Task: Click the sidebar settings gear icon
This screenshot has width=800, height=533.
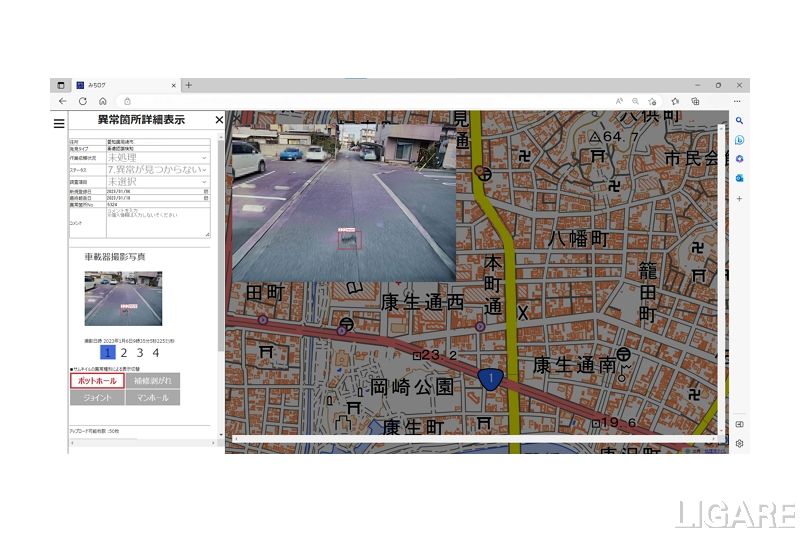Action: pos(739,443)
